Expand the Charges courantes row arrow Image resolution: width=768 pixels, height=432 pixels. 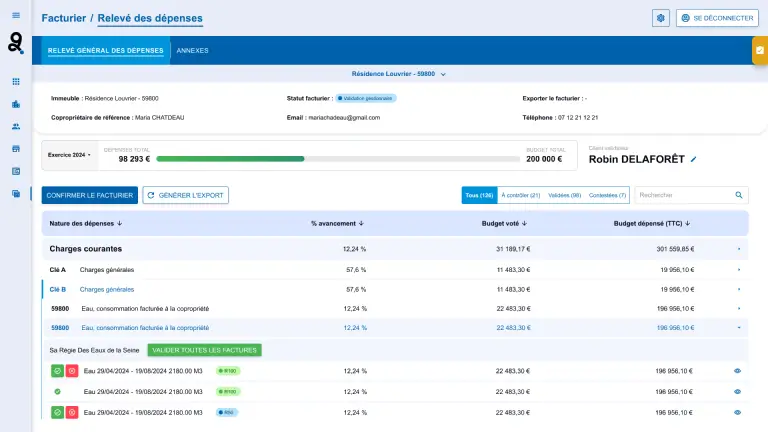tap(739, 249)
